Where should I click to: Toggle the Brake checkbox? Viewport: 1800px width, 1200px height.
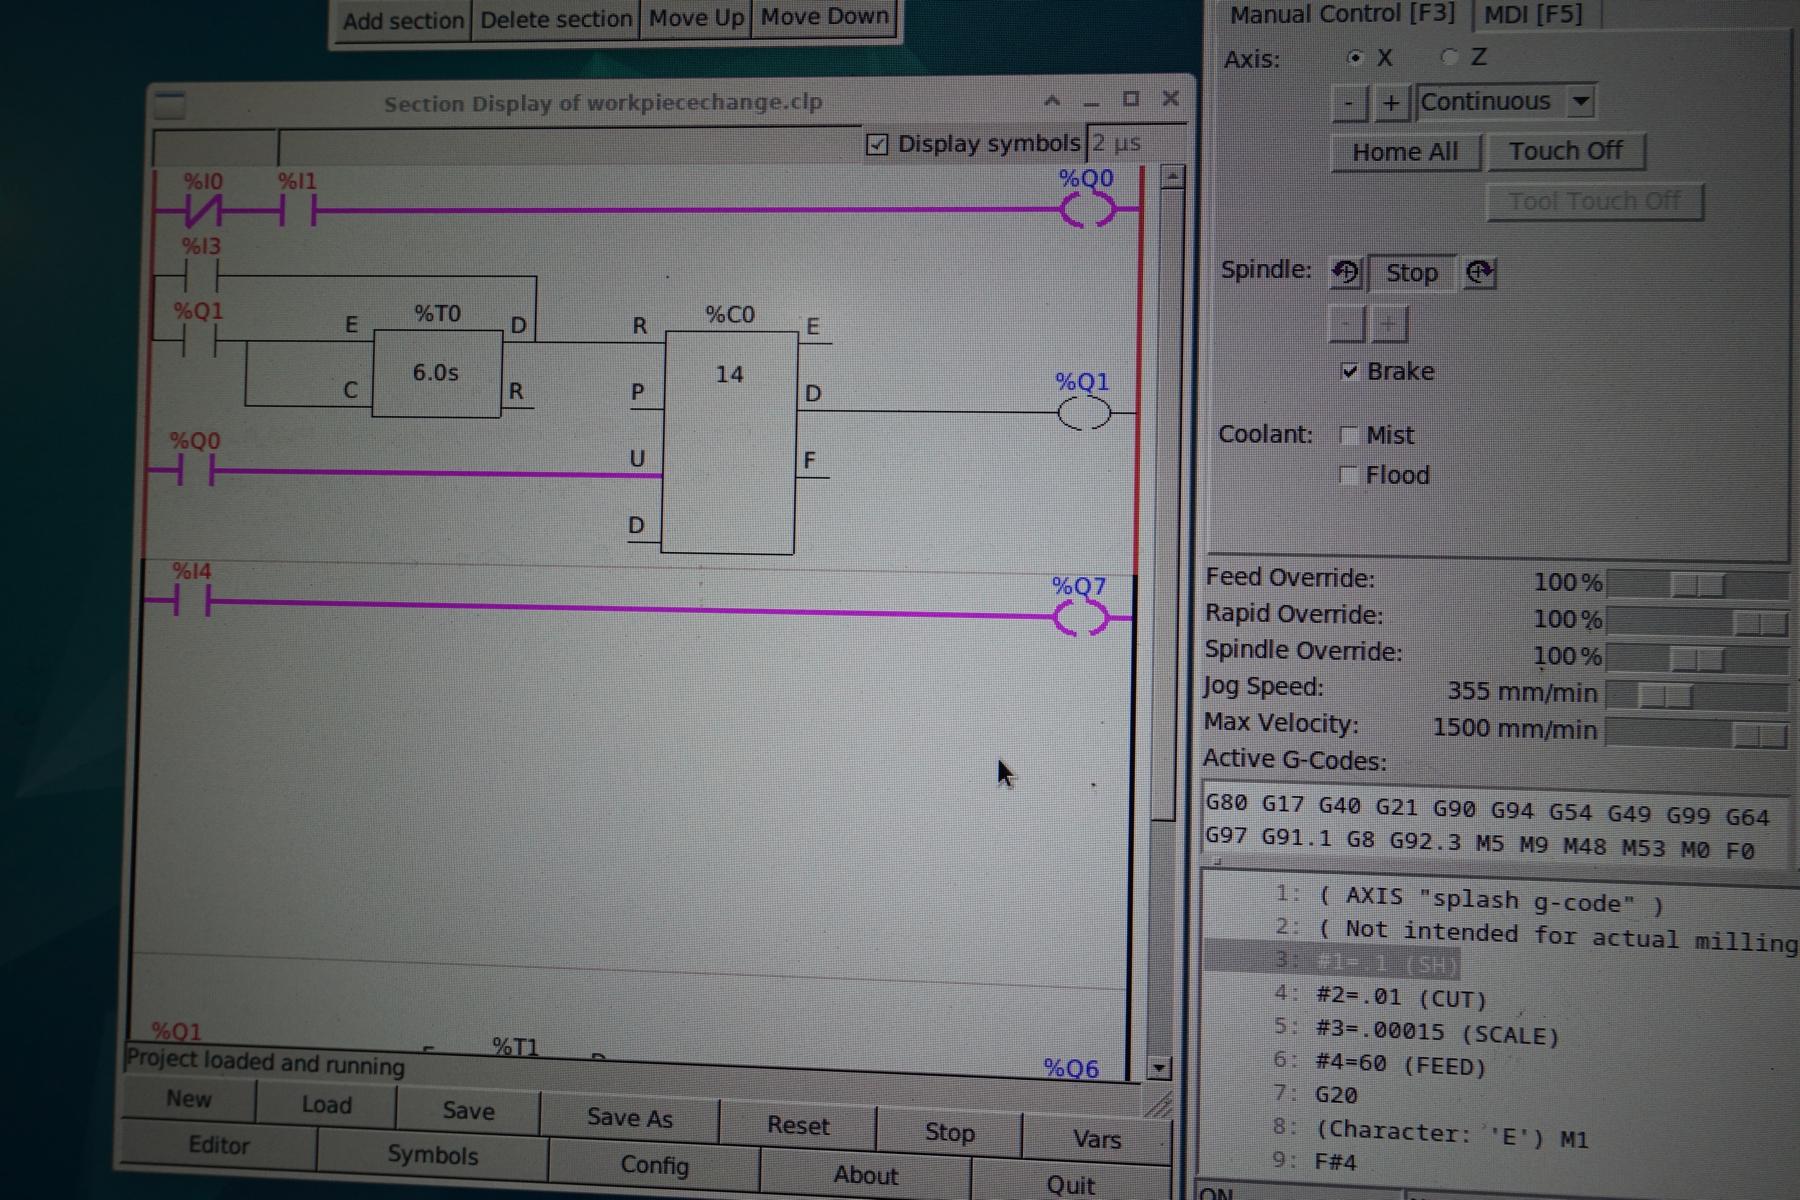(x=1349, y=372)
